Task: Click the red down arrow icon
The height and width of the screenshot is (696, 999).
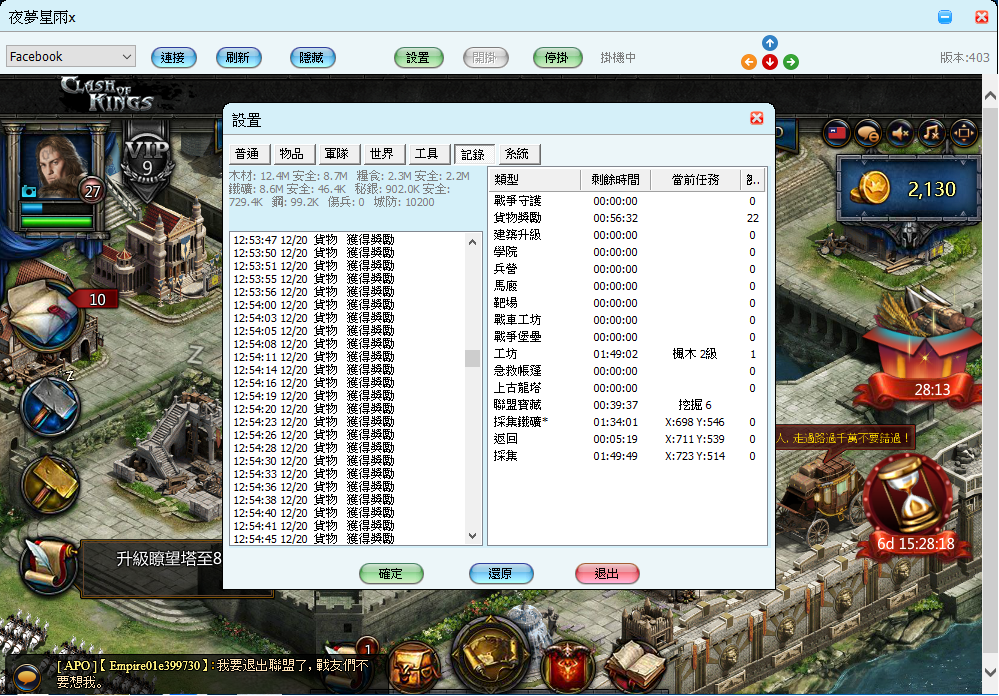Action: click(x=770, y=62)
